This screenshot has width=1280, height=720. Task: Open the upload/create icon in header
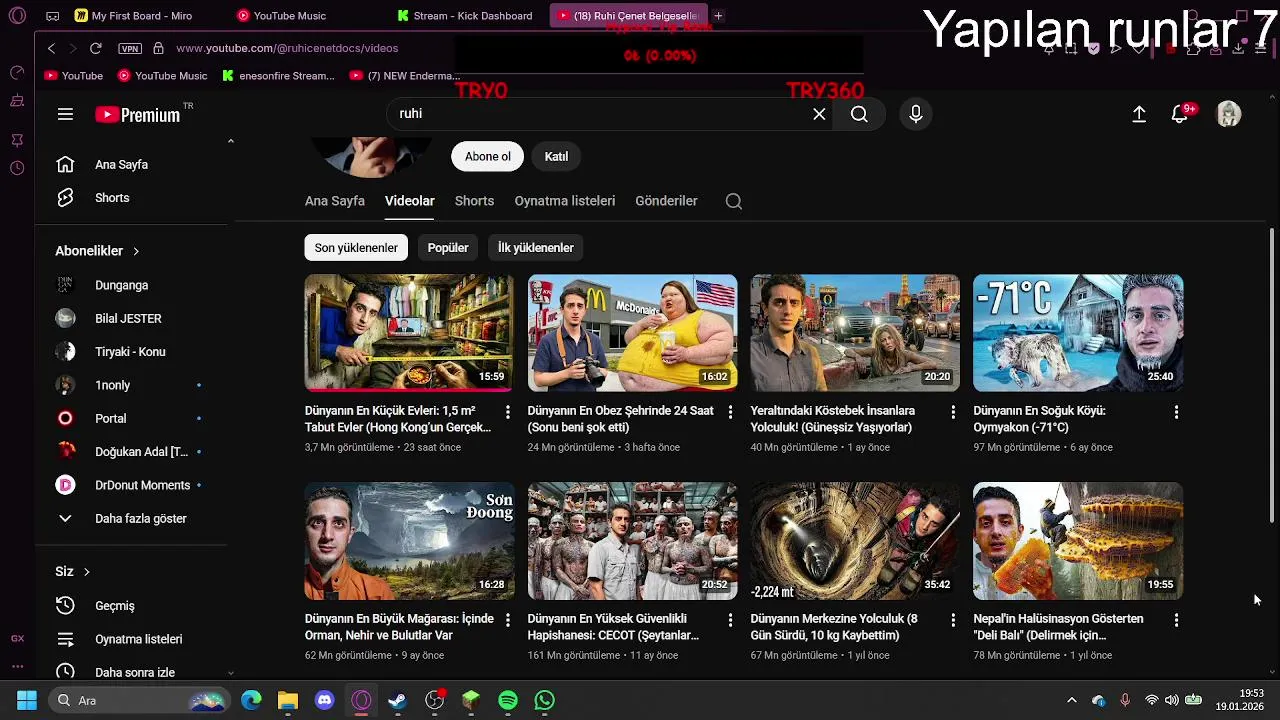tap(1139, 114)
